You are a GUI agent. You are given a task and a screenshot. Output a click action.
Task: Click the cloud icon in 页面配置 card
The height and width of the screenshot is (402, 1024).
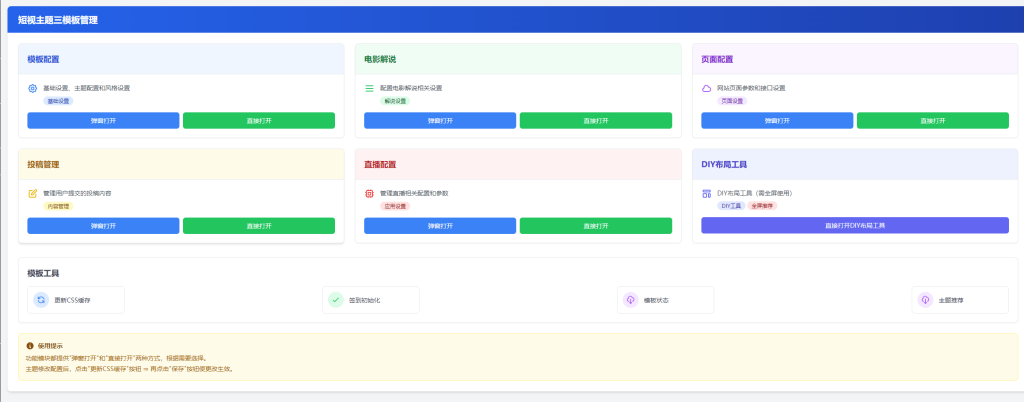(x=706, y=88)
